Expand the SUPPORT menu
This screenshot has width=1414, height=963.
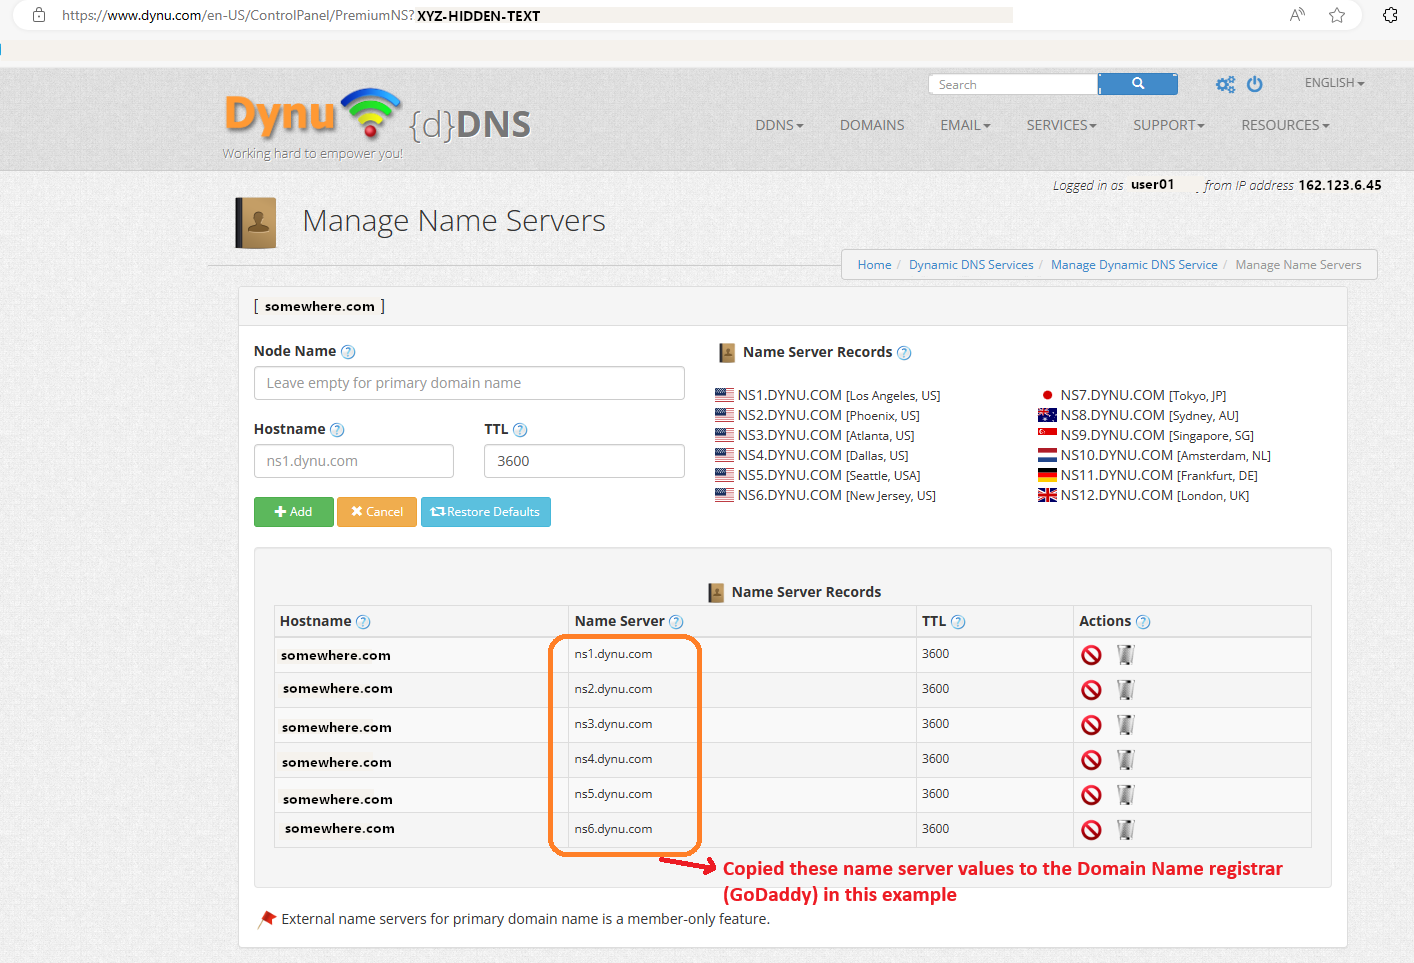tap(1168, 125)
